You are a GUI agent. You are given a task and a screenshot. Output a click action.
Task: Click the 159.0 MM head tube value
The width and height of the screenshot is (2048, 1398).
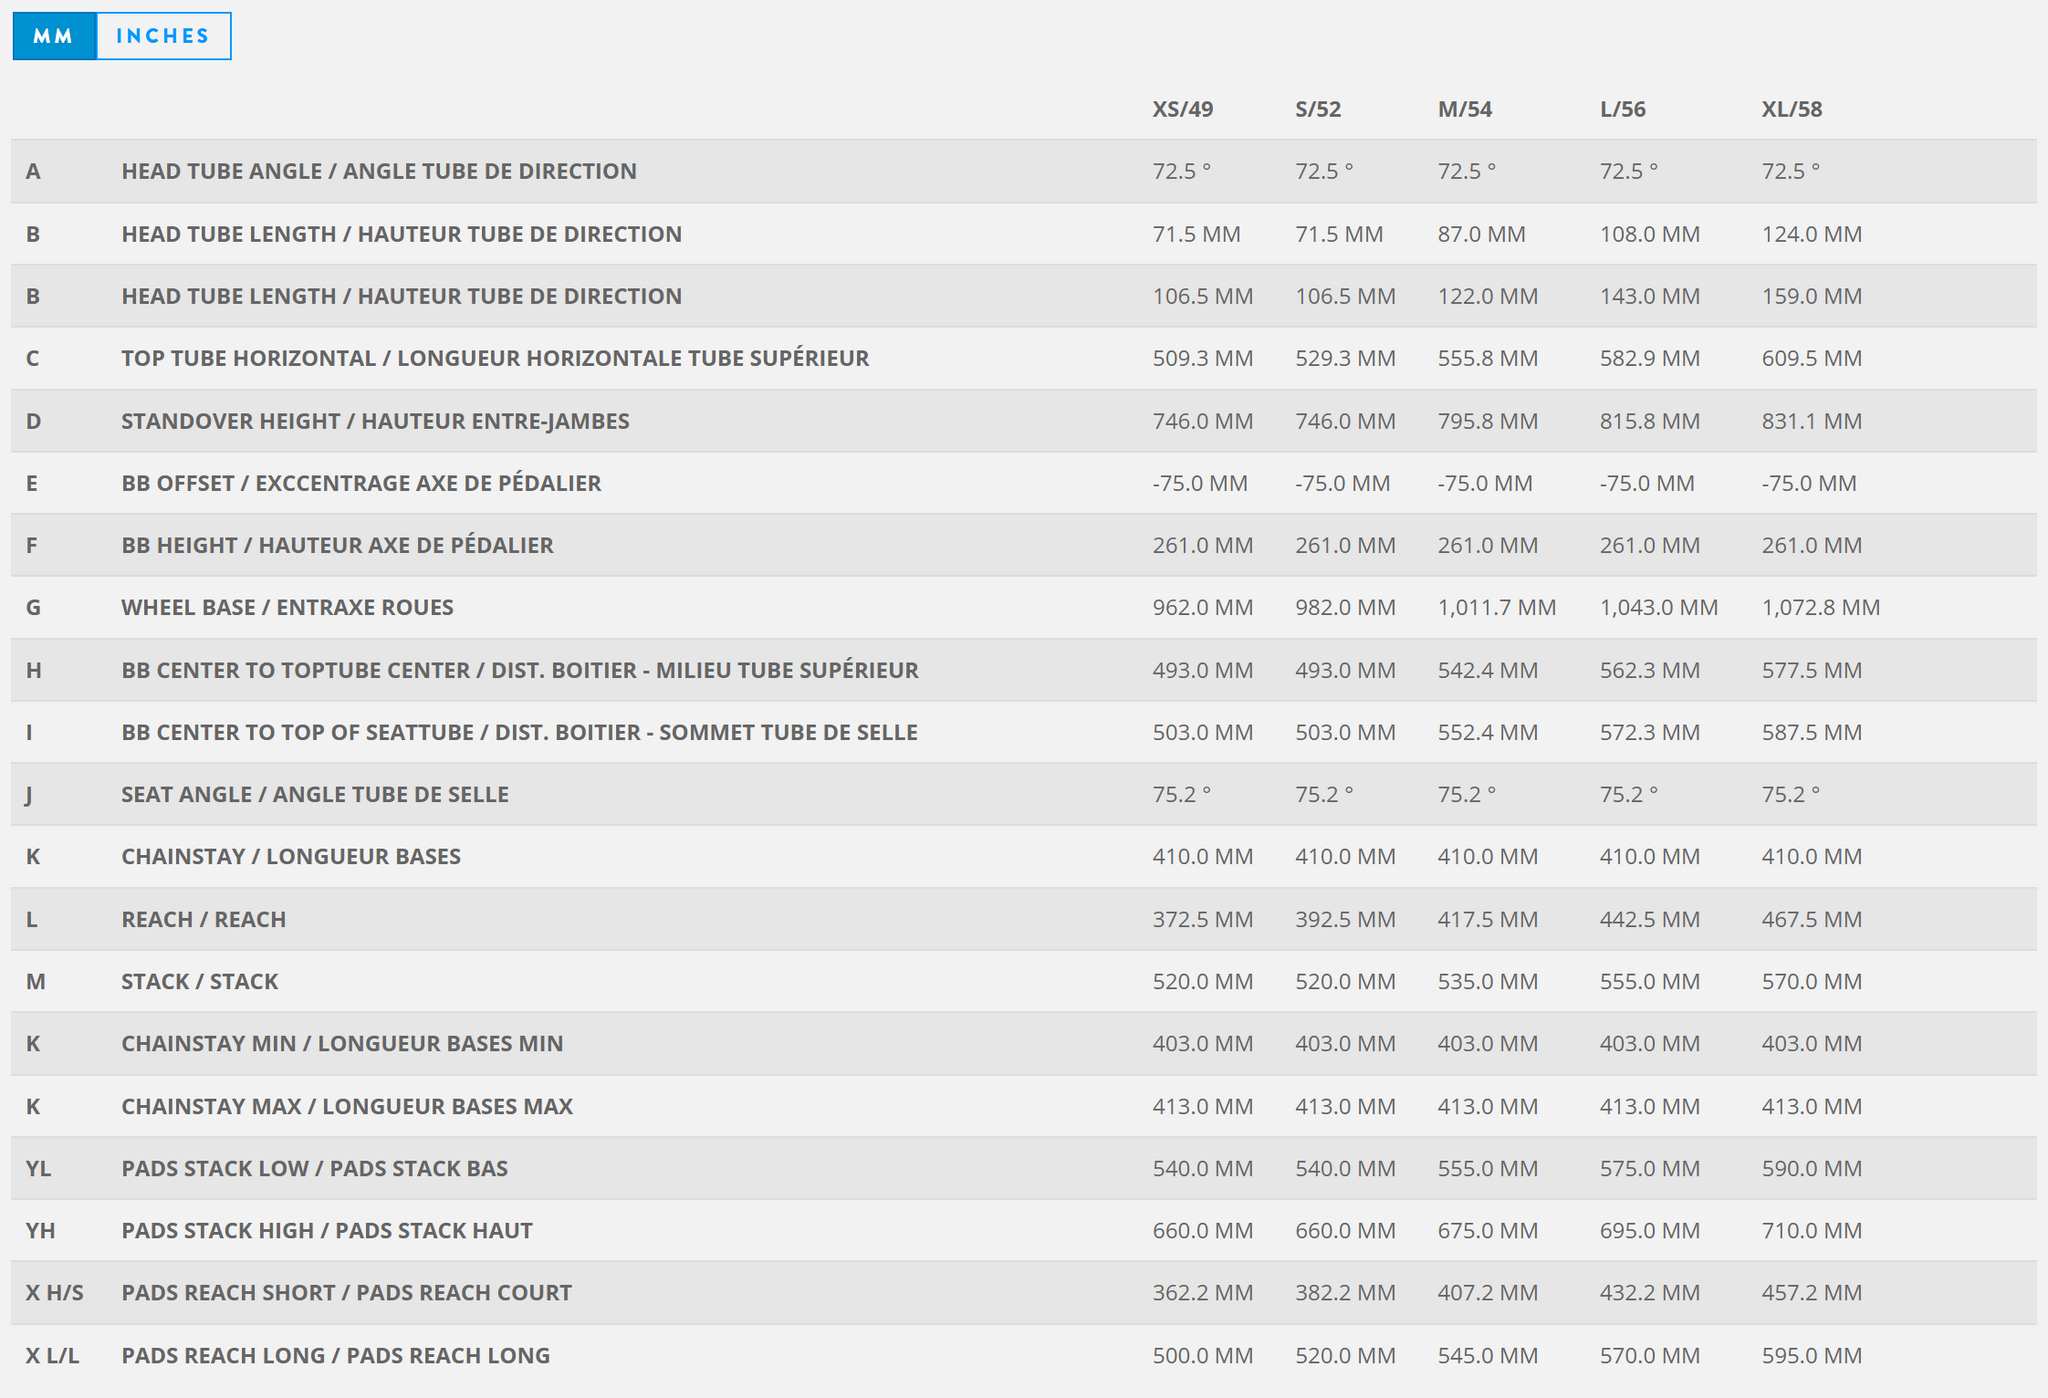click(1812, 296)
